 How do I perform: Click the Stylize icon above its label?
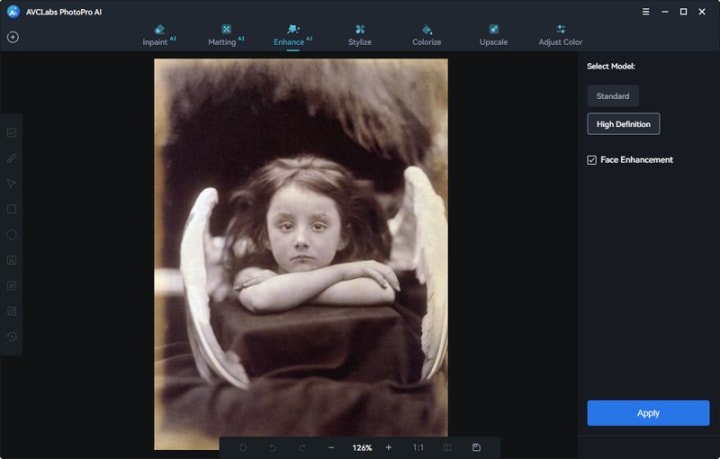[360, 29]
